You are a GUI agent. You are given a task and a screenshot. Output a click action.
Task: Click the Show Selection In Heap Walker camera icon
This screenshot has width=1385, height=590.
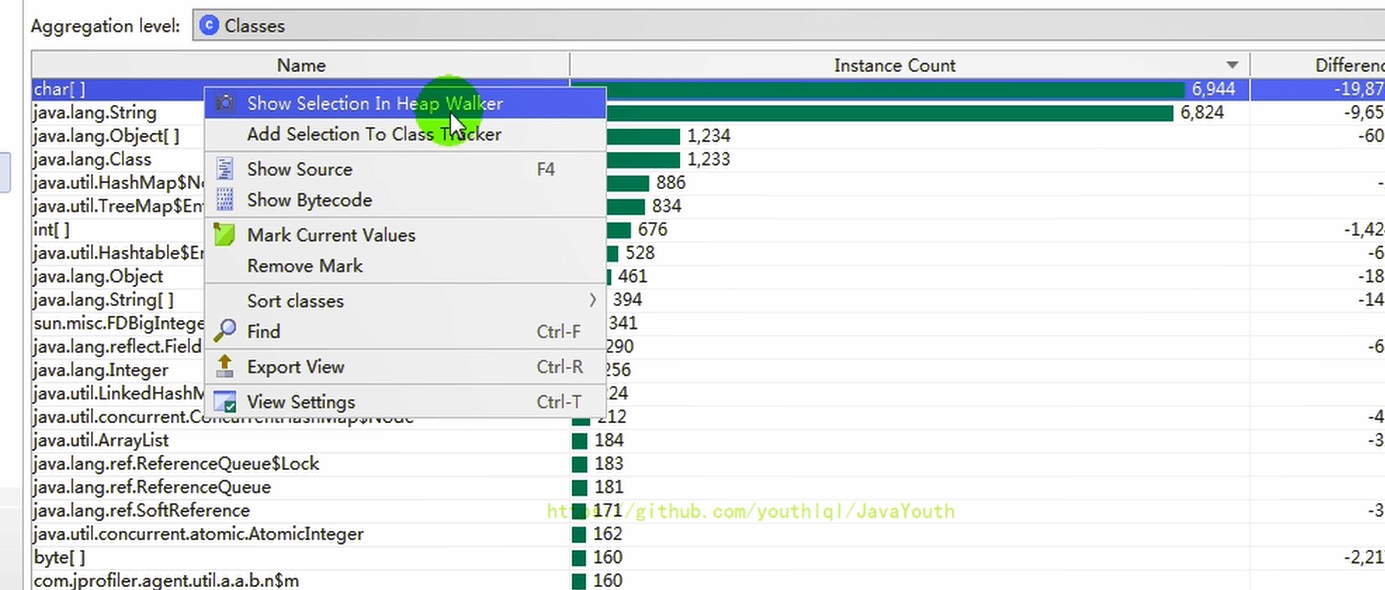(226, 103)
